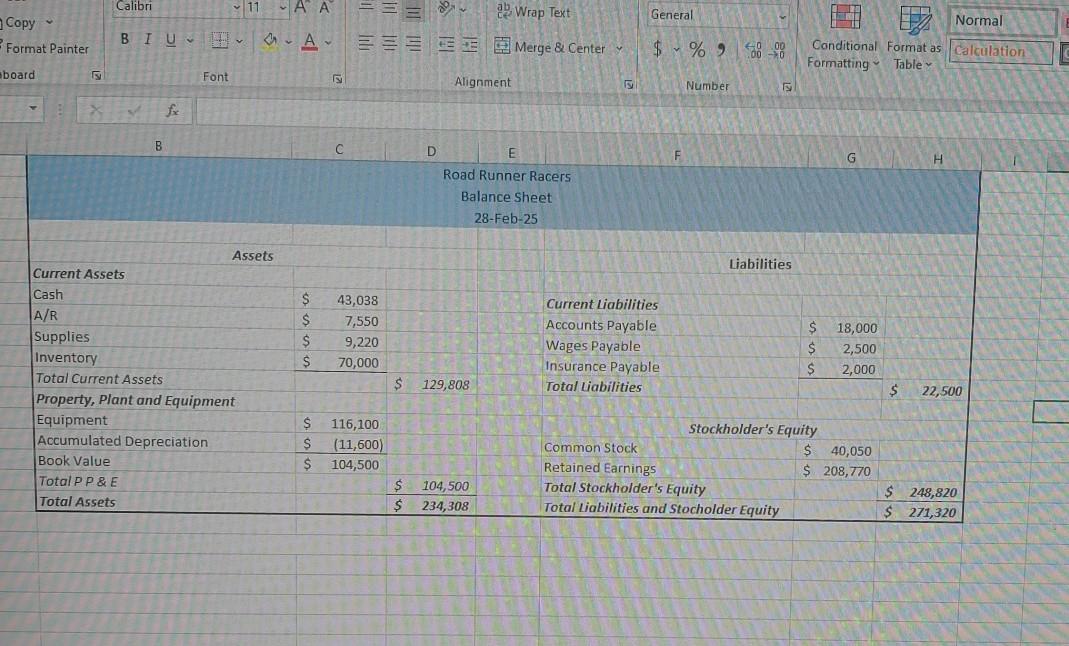Increase decimal places
The height and width of the screenshot is (646, 1069).
coord(754,50)
